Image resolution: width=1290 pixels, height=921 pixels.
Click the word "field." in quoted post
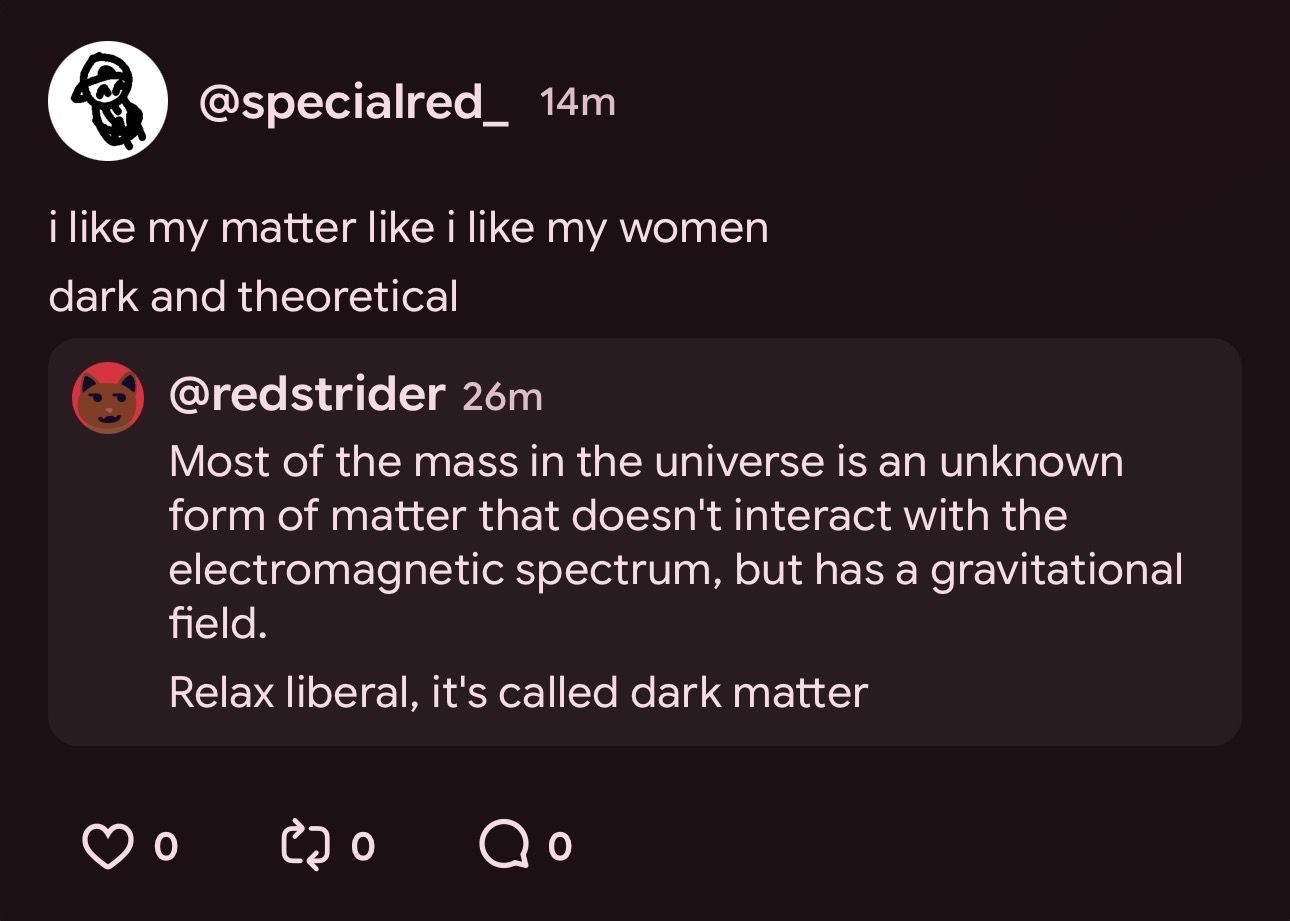coord(218,625)
